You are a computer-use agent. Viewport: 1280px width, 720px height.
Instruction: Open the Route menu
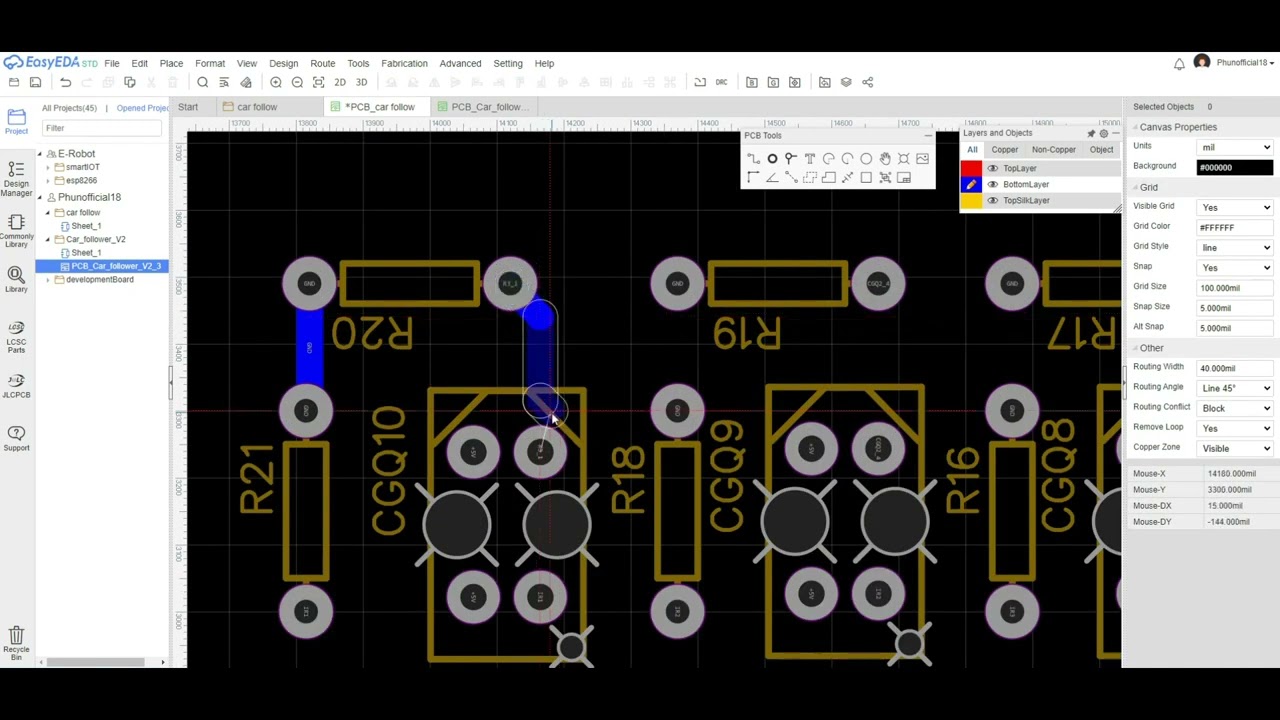coord(322,63)
